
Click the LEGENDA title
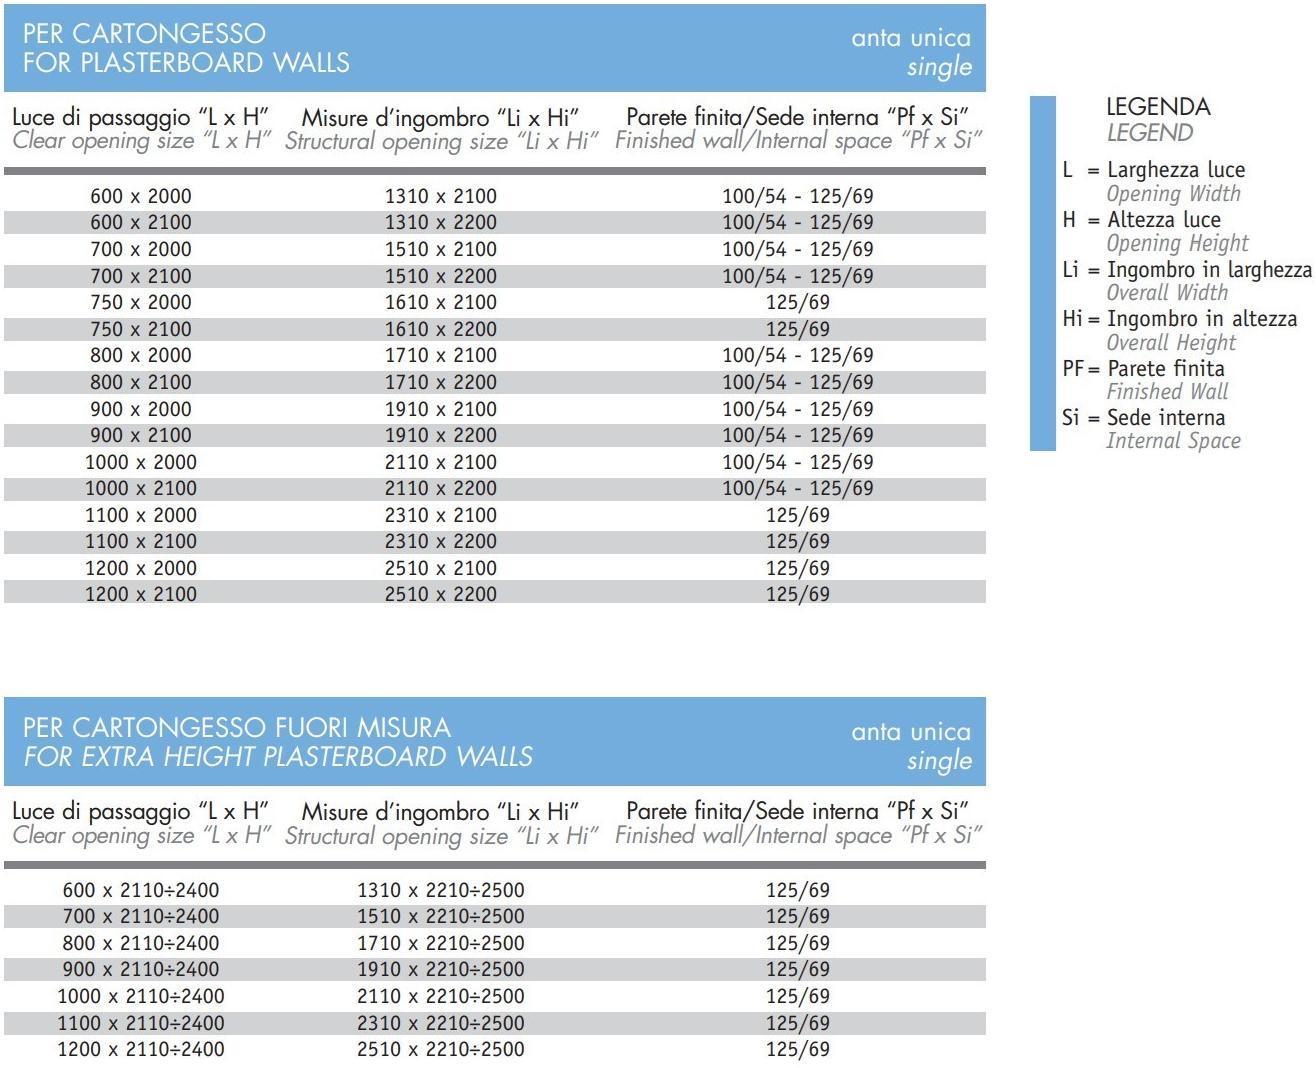tap(1157, 107)
